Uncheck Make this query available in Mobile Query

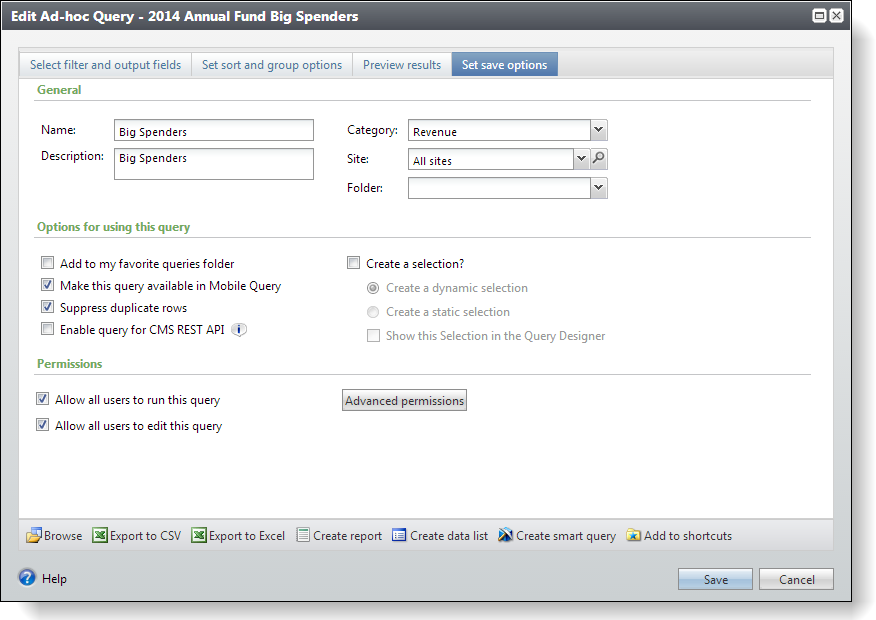pyautogui.click(x=47, y=285)
